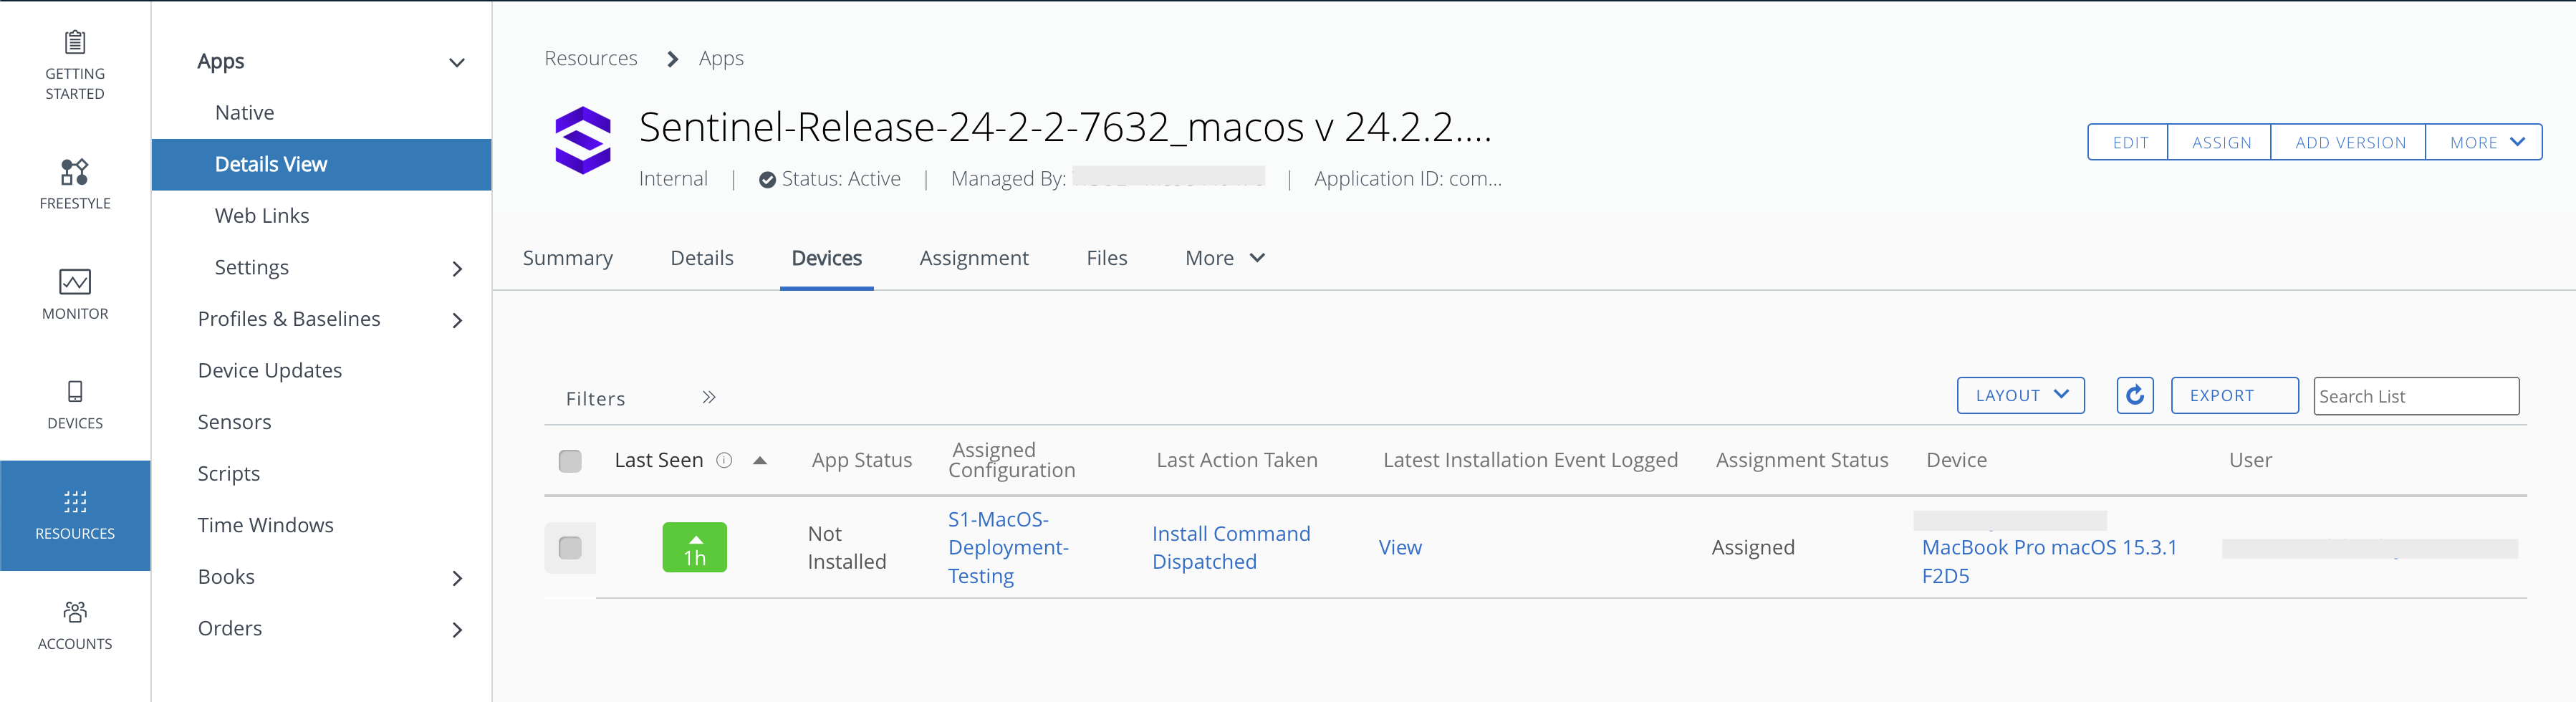
Task: Expand Books submenu chevron
Action: point(457,578)
